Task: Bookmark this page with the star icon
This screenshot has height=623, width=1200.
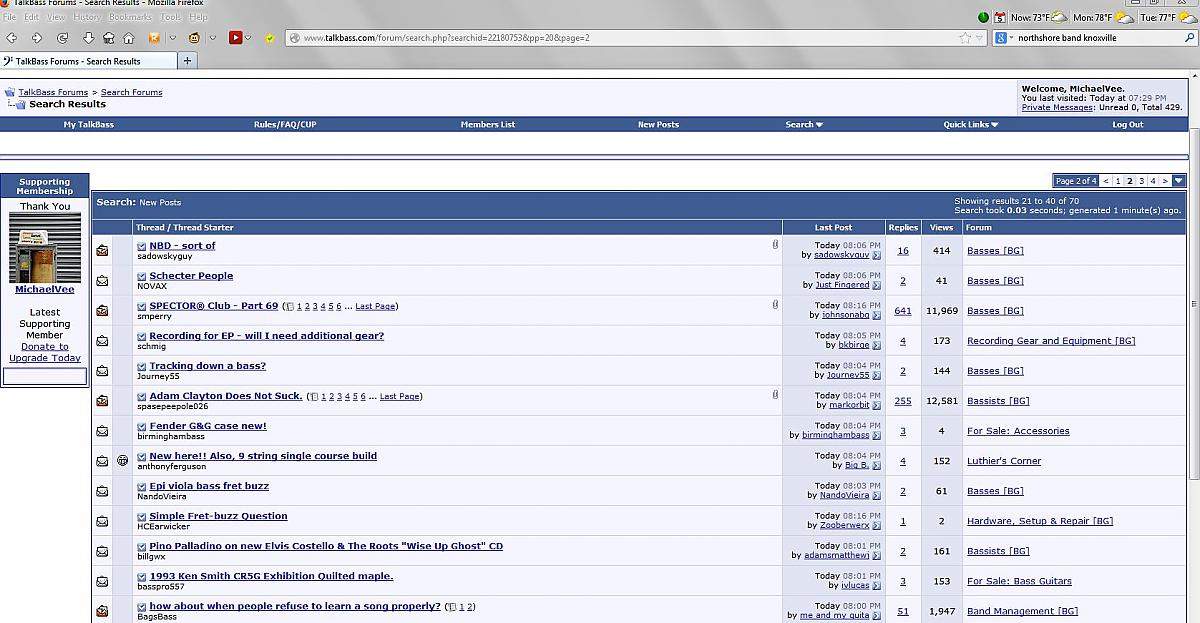Action: (965, 38)
